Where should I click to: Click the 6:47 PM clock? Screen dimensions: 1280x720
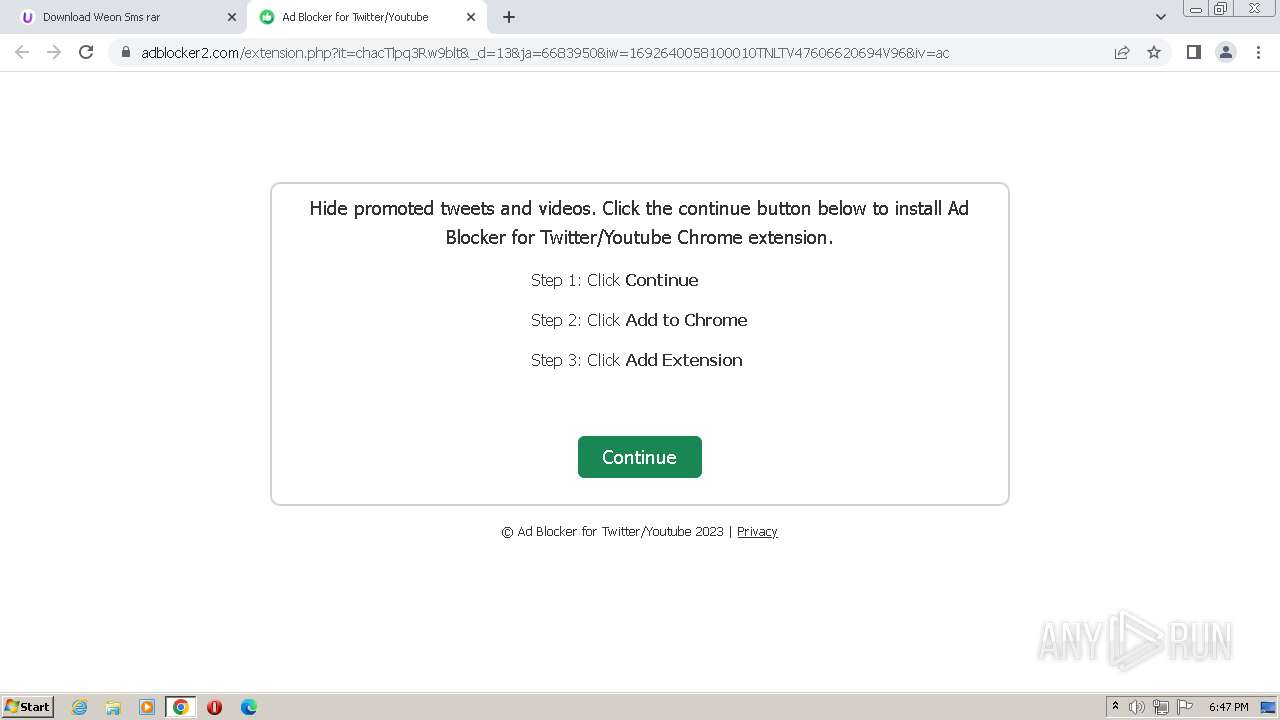click(x=1228, y=707)
